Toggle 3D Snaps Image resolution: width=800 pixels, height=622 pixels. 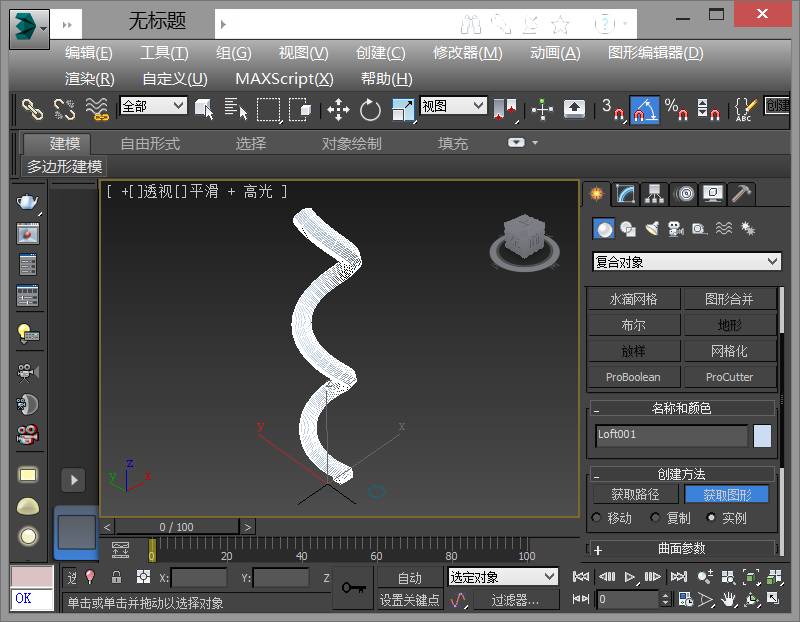pos(613,109)
